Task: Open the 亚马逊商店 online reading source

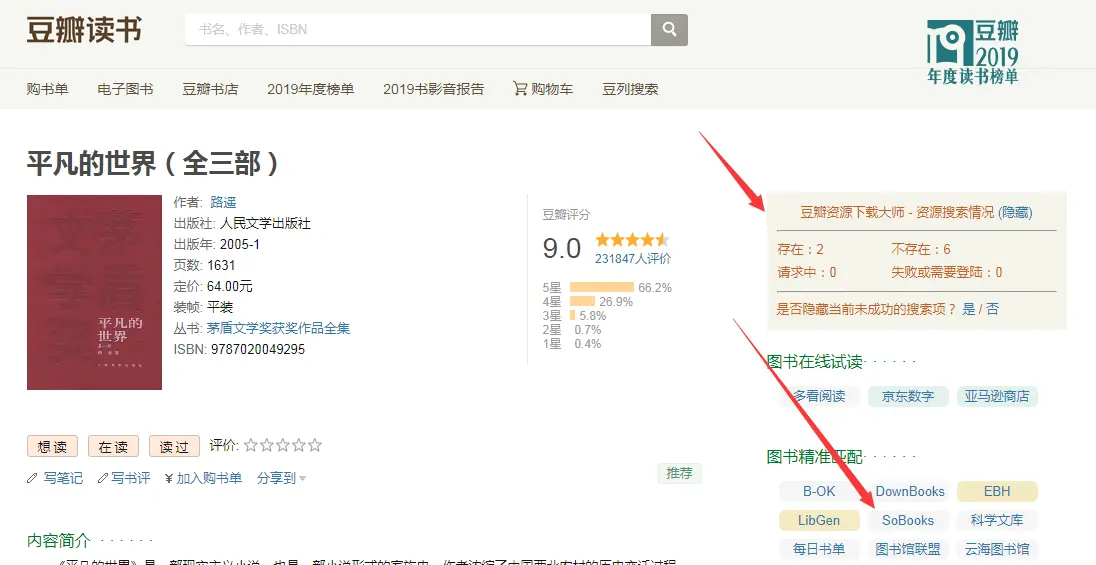Action: (997, 396)
